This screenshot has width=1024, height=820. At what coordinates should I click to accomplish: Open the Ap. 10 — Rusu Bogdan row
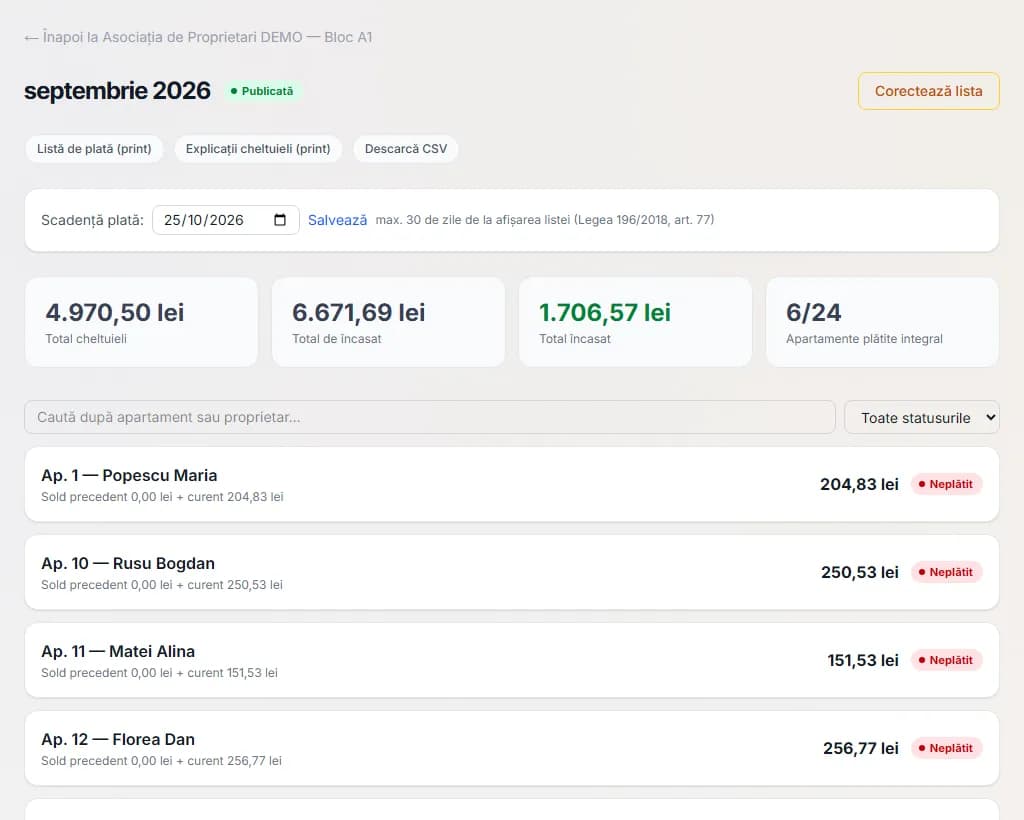[511, 573]
